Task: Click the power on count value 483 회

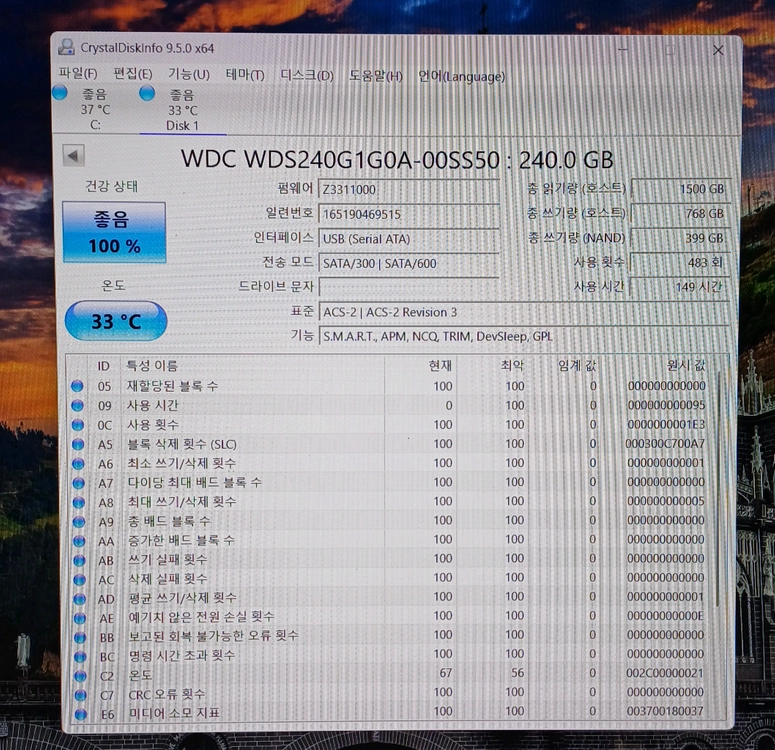Action: point(680,262)
